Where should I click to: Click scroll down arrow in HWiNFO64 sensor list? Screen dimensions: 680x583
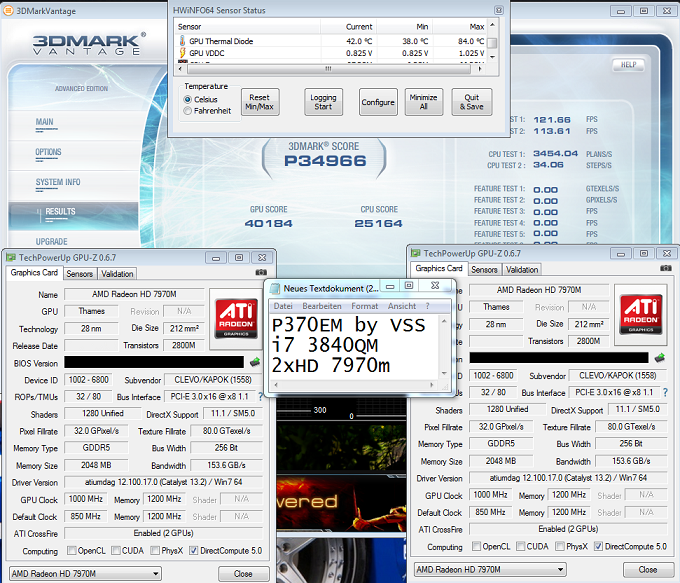(x=492, y=57)
